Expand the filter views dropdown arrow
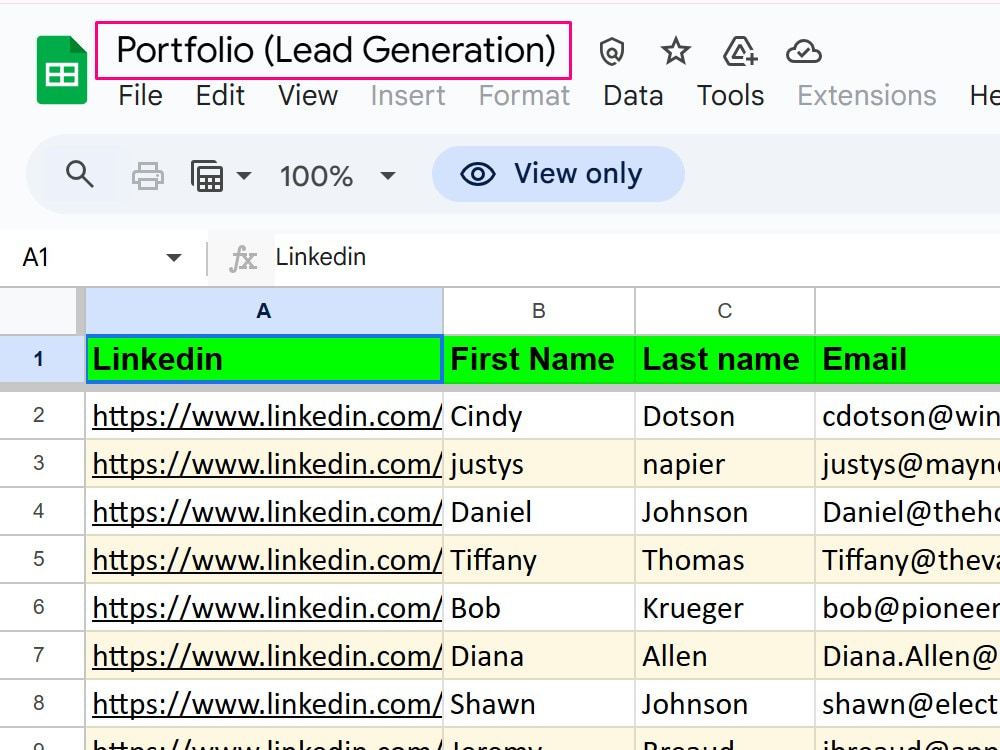1000x750 pixels. pyautogui.click(x=244, y=175)
